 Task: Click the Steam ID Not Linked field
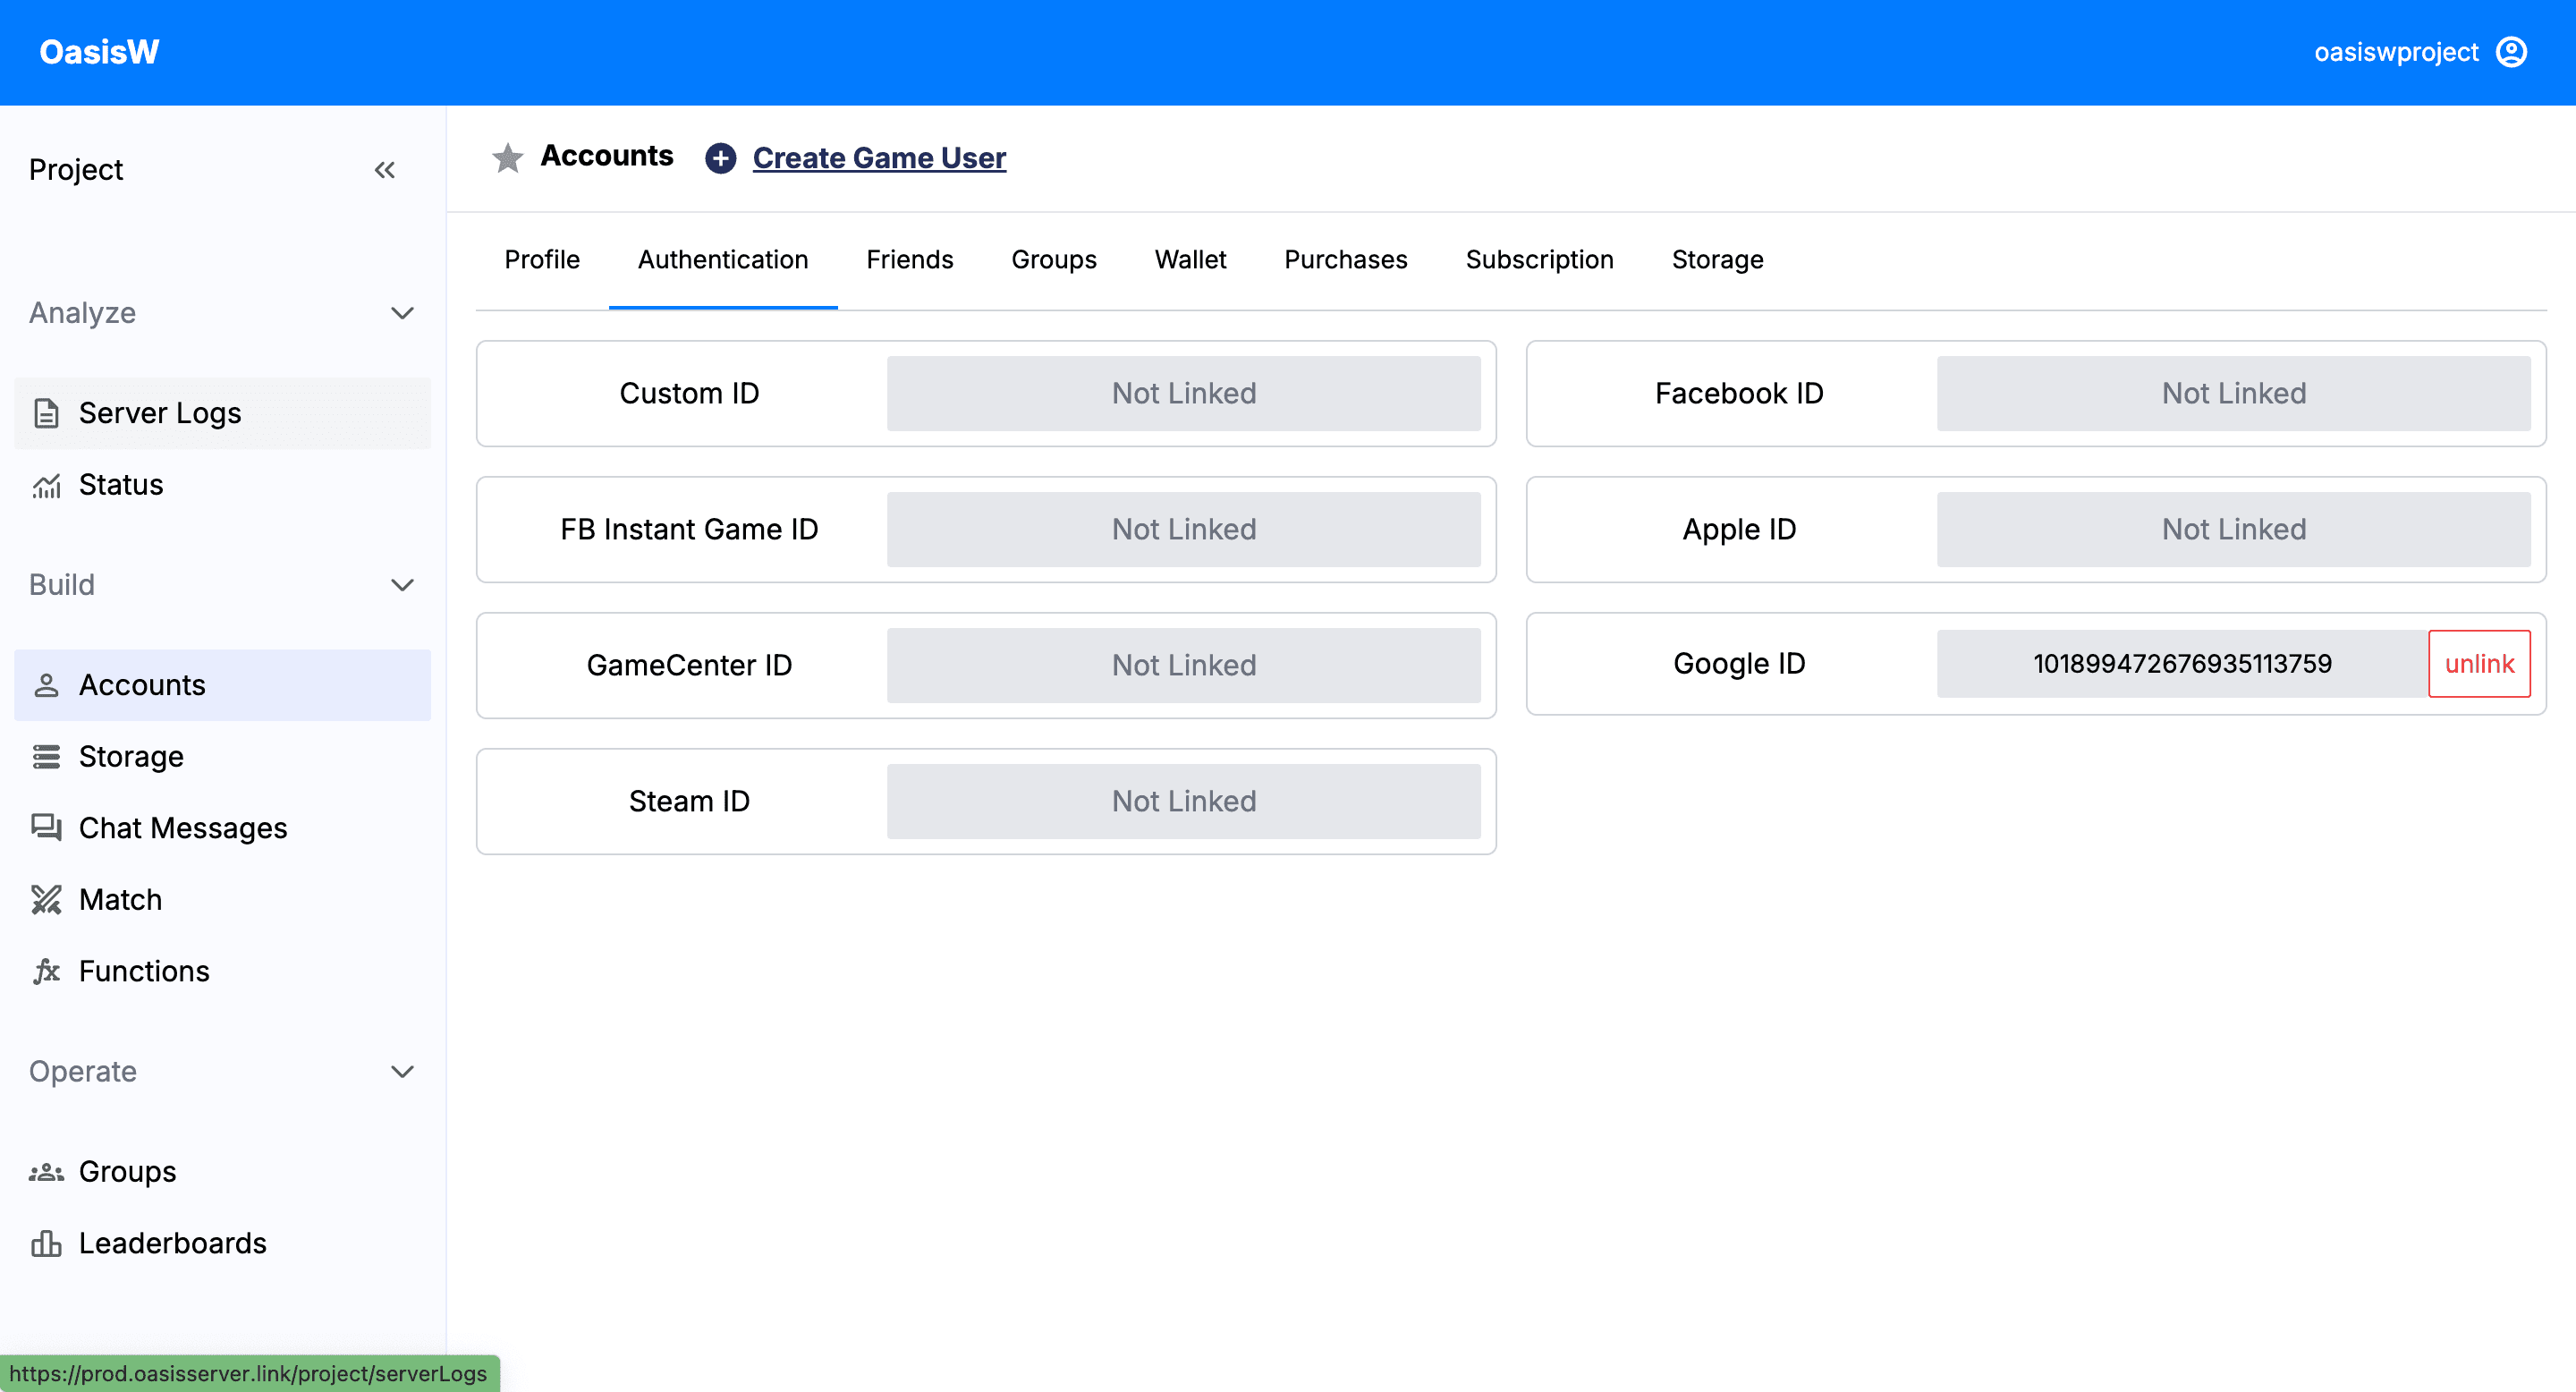point(1184,801)
